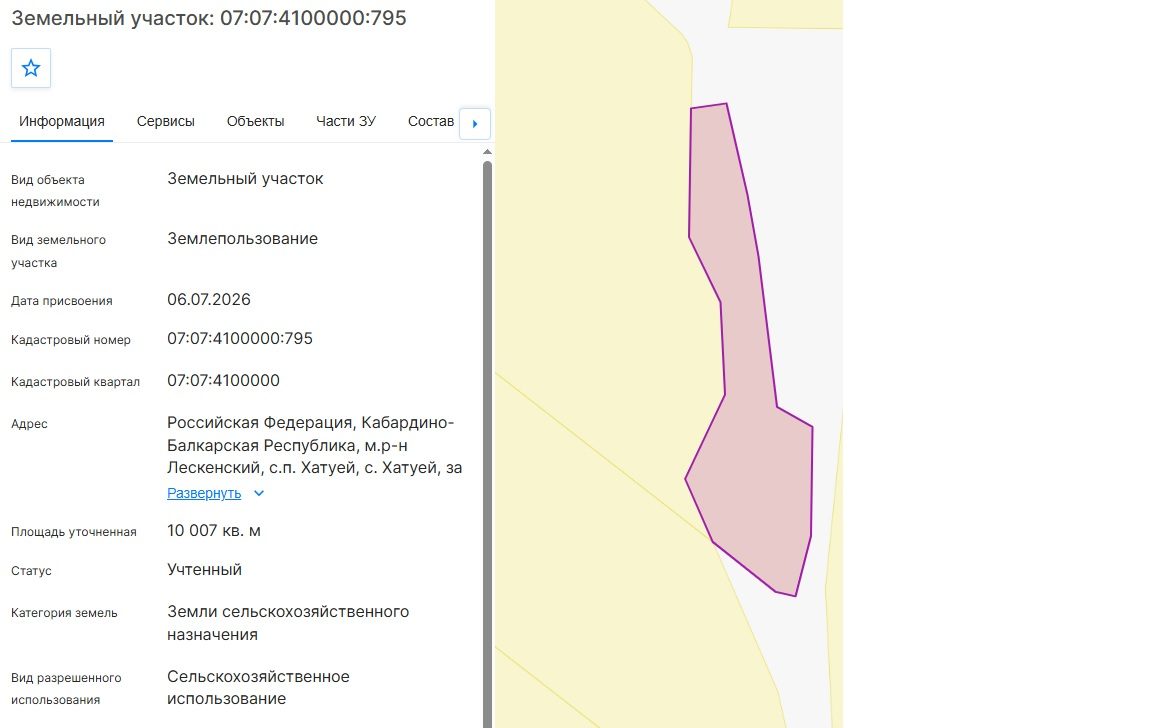This screenshot has width=1152, height=728.
Task: Click the date value 06.07.2026
Action: click(209, 300)
